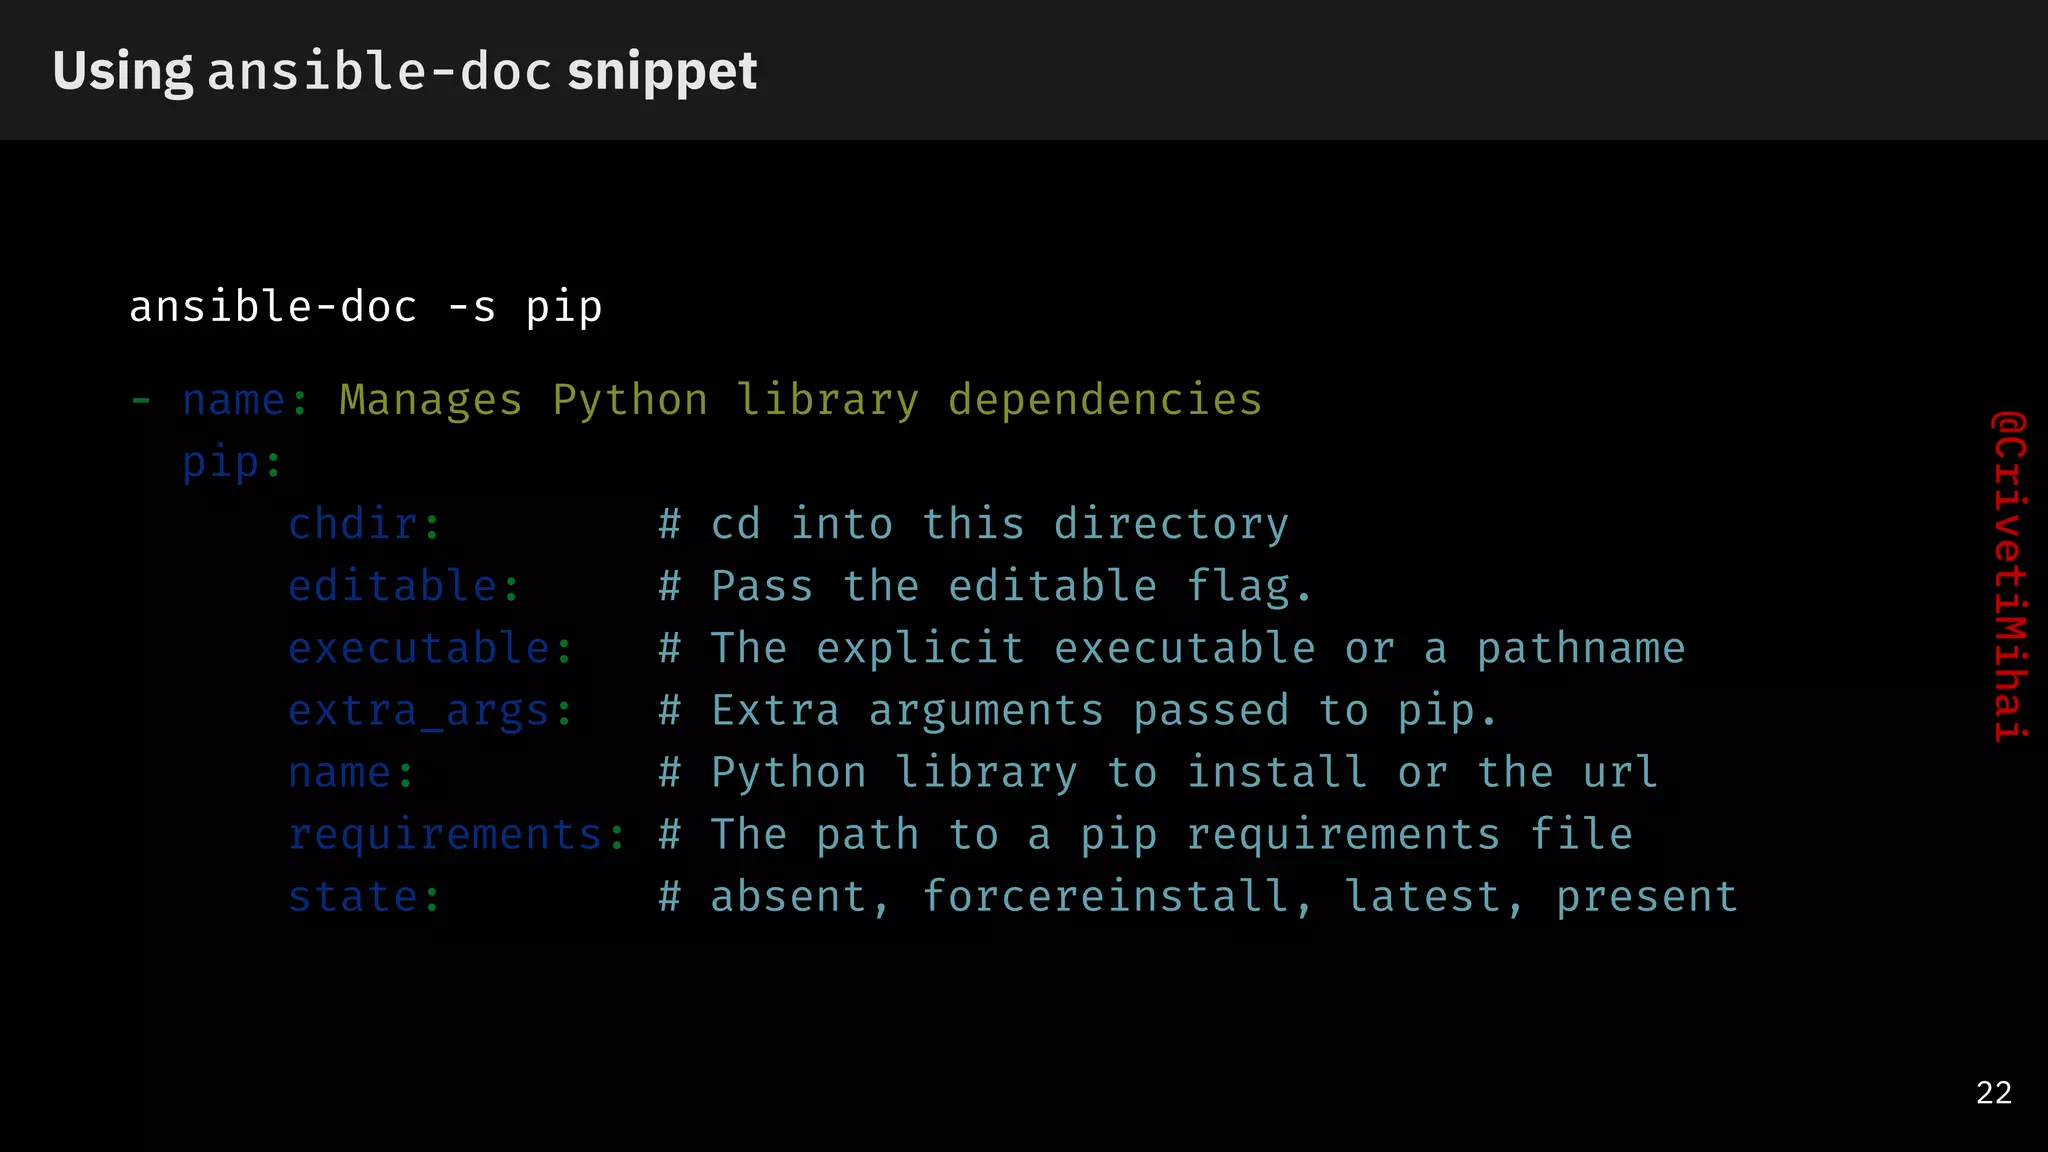
Task: Click the slide number 22
Action: 1994,1093
